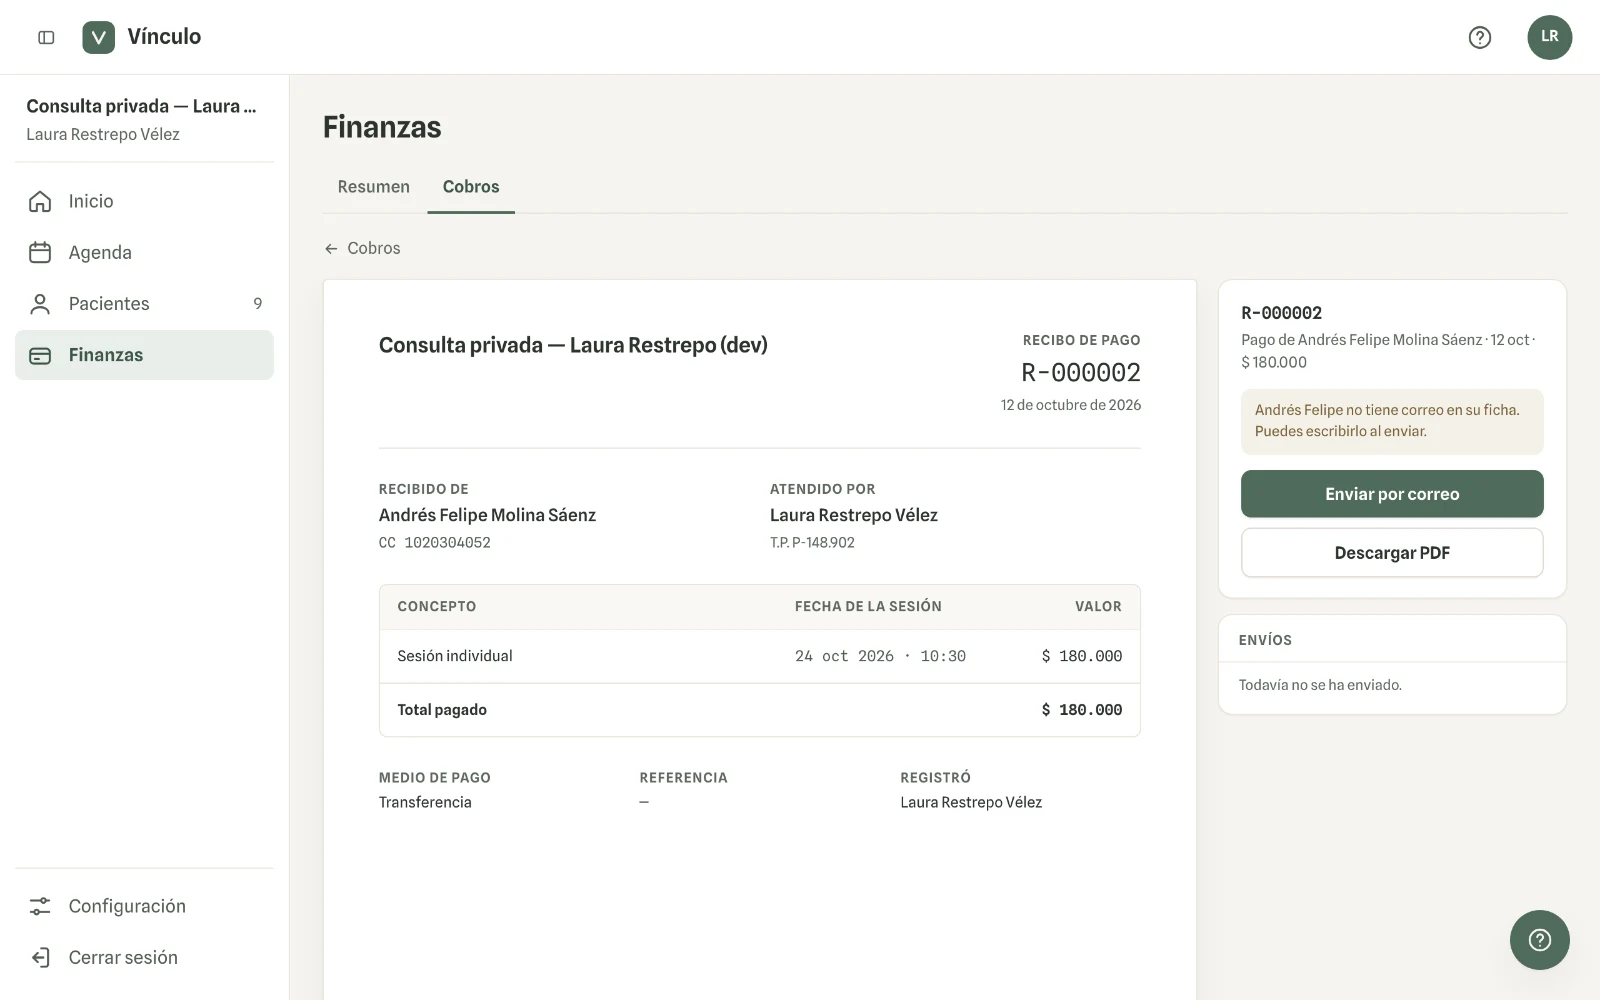Click session date 24 oct 2026 · 10:30

pyautogui.click(x=880, y=656)
